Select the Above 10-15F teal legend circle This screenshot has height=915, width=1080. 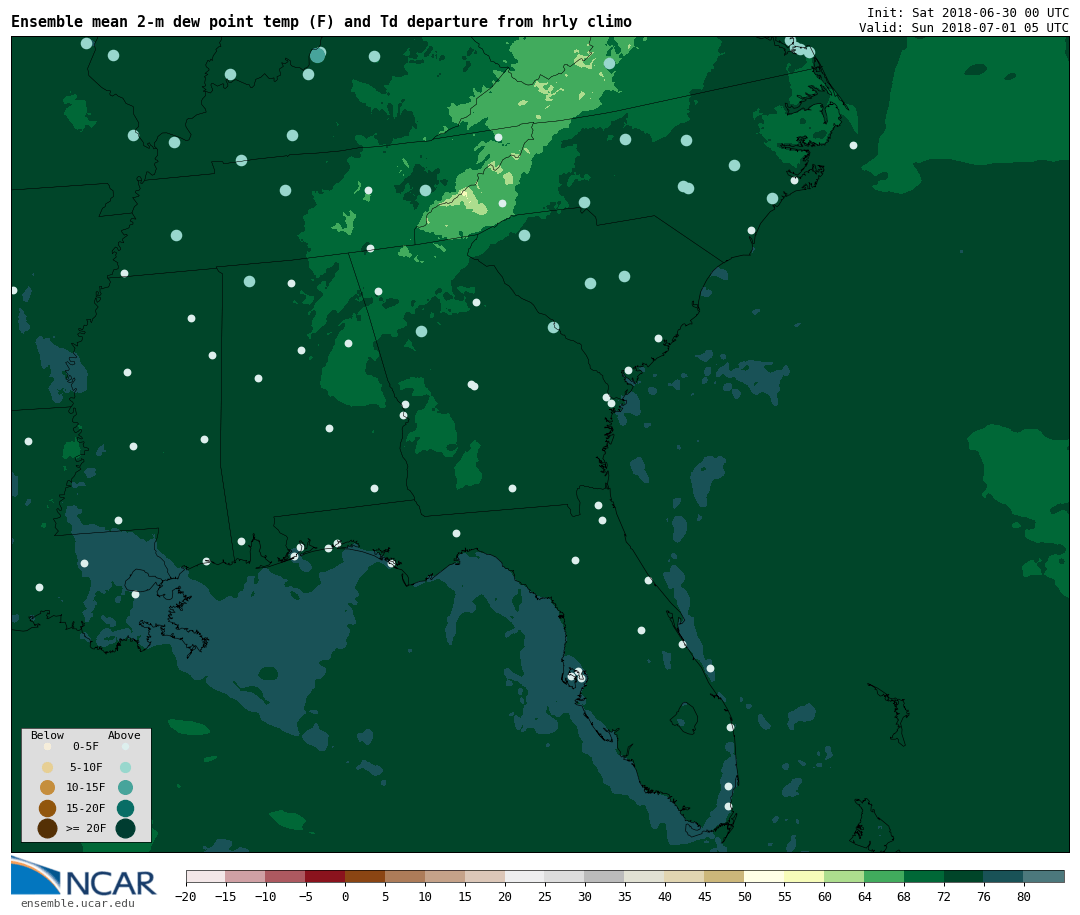(x=125, y=788)
